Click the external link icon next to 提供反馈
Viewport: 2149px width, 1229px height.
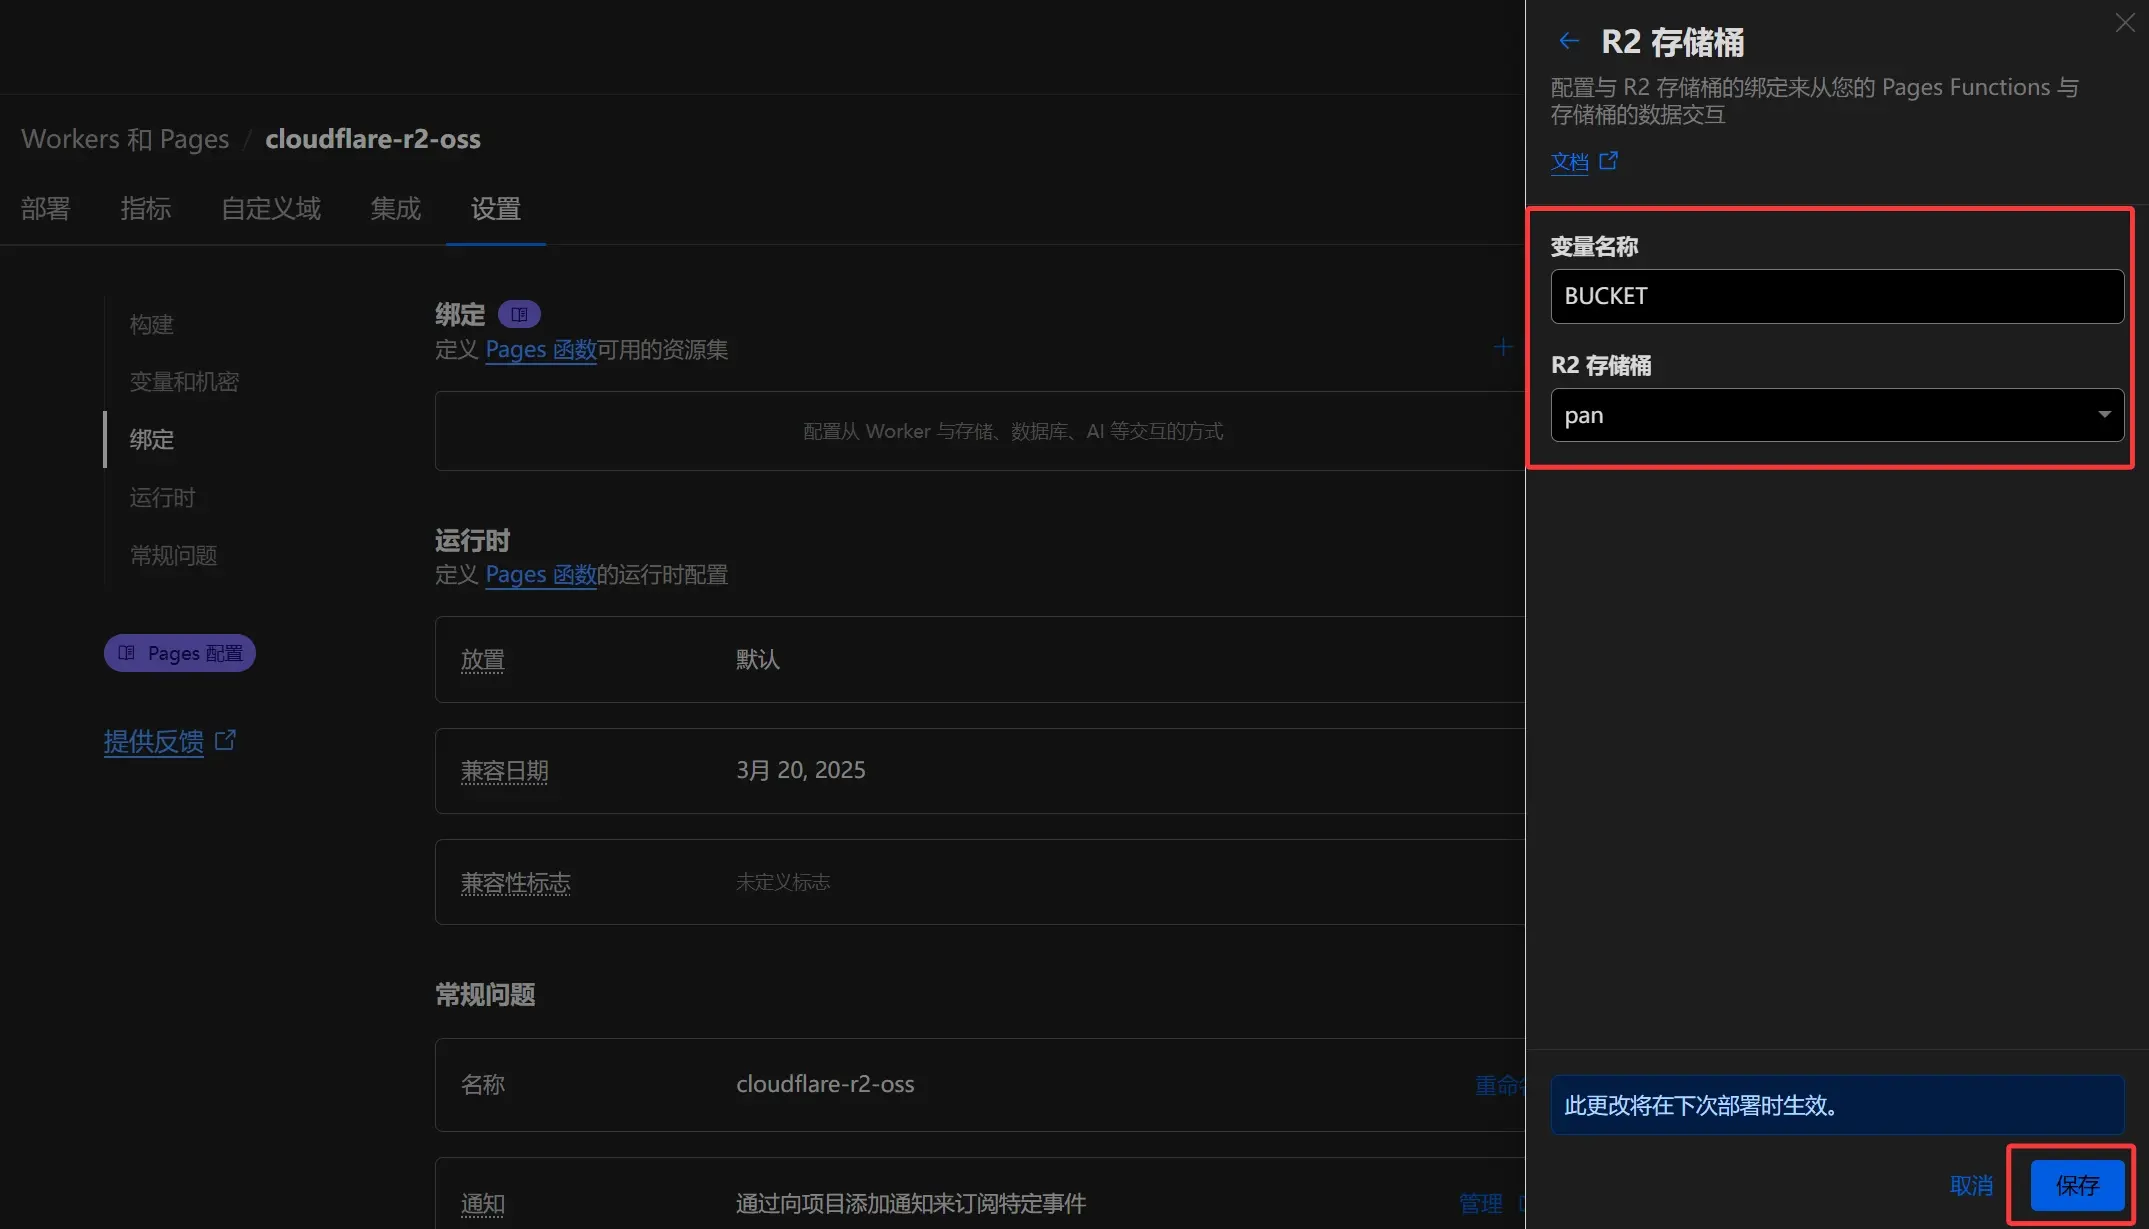(226, 740)
